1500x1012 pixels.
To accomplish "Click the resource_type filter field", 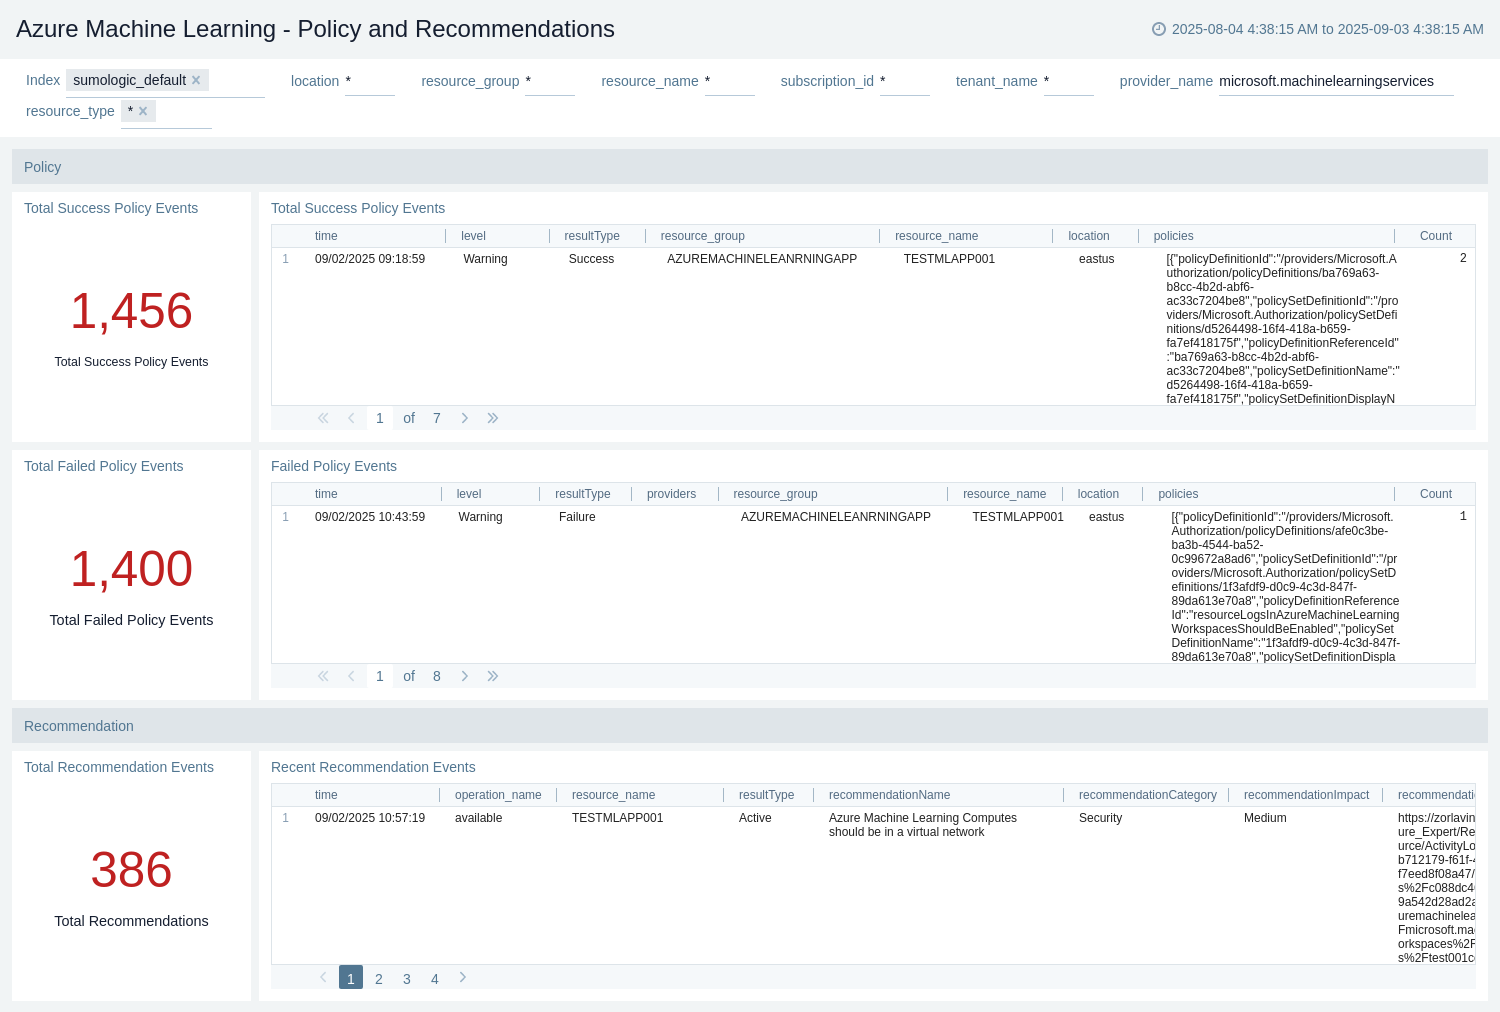I will click(166, 112).
